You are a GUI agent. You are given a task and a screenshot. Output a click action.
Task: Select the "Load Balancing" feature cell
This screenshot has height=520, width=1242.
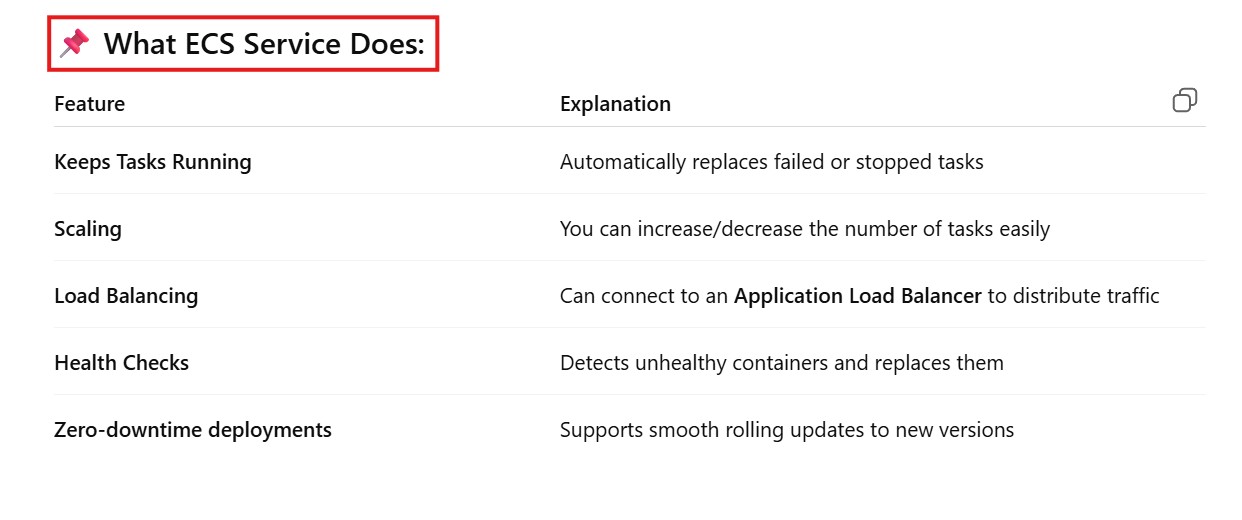126,296
